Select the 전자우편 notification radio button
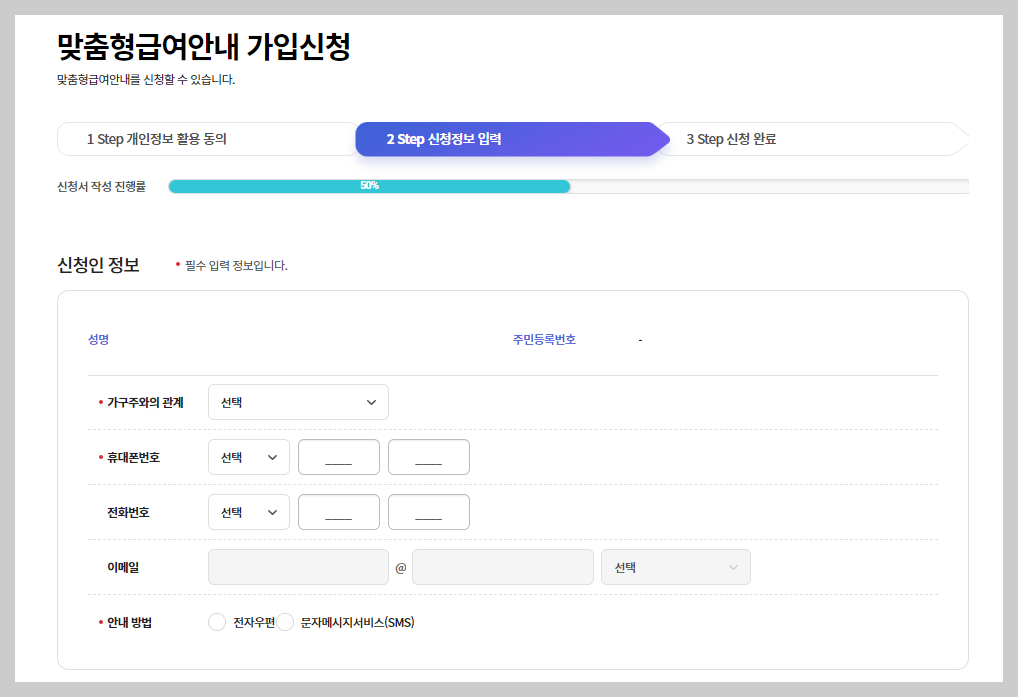The height and width of the screenshot is (697, 1018). pos(217,621)
